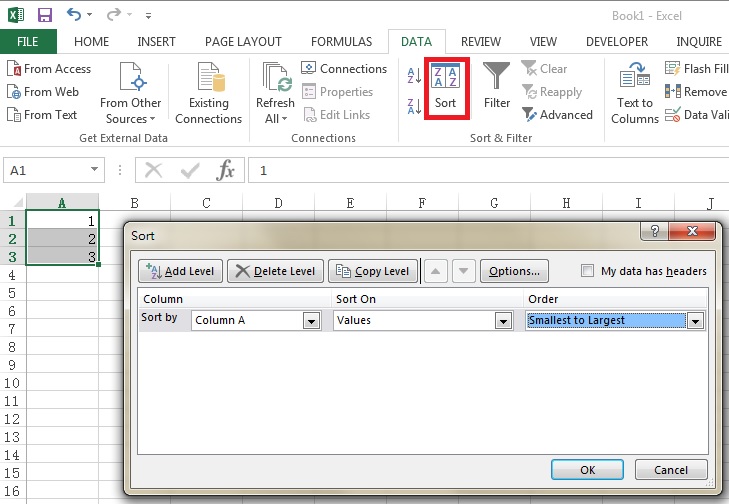The image size is (729, 504).
Task: Click the Select All corner triangle
Action: pos(17,202)
